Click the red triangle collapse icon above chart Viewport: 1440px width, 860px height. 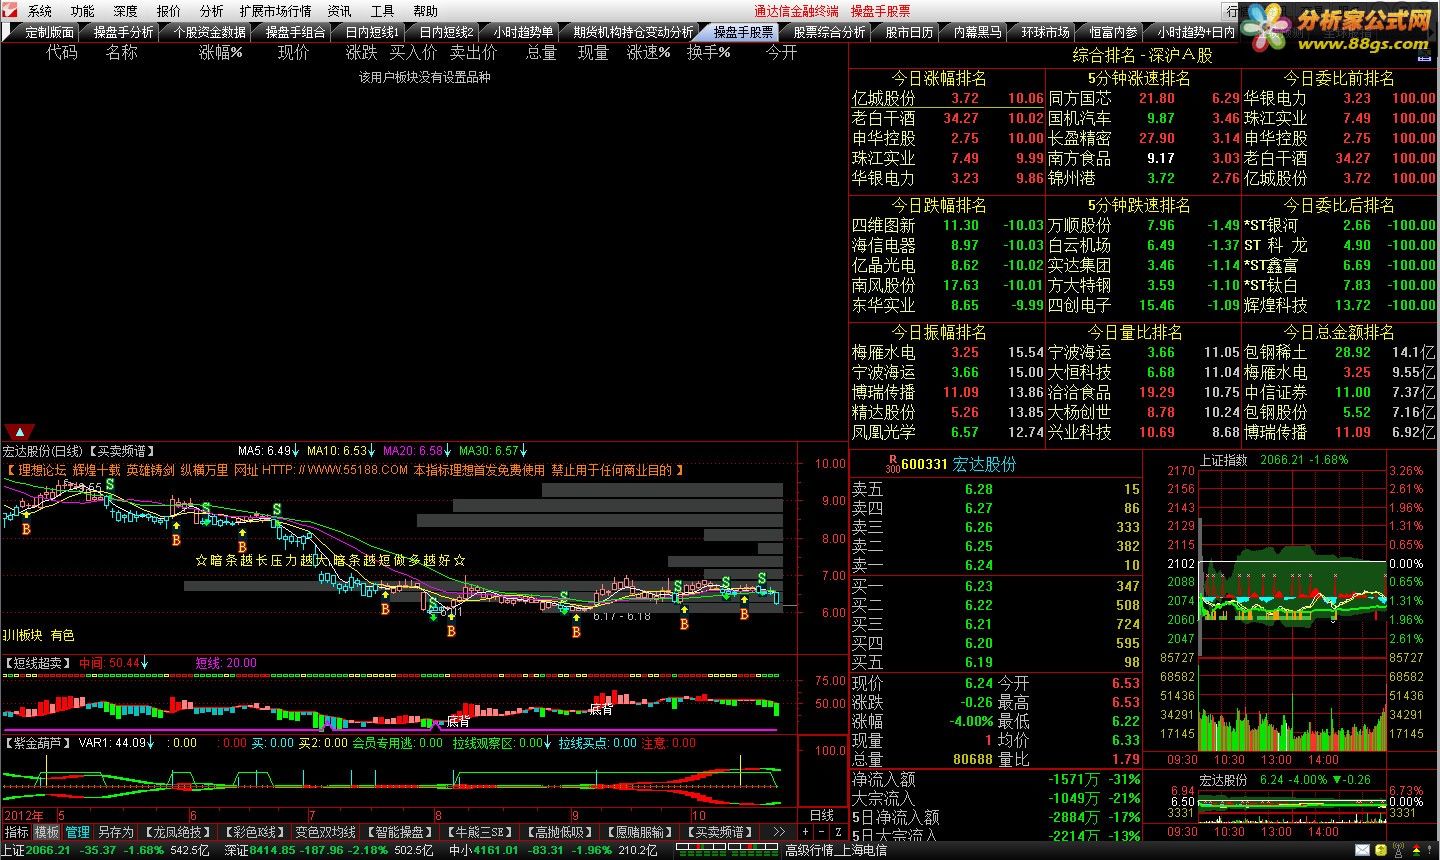point(19,432)
